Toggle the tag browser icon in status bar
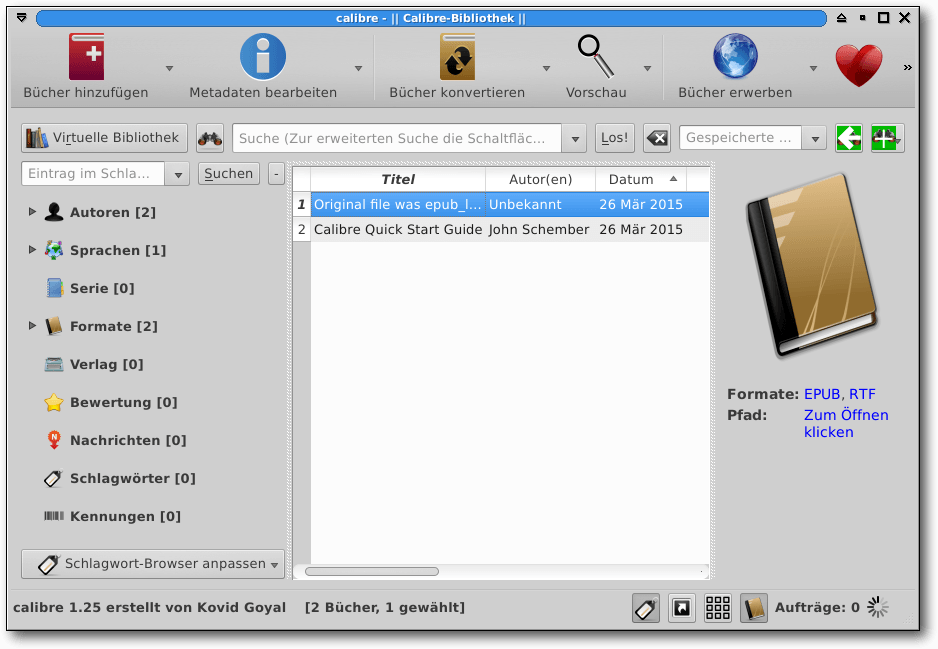938x649 pixels. click(646, 608)
